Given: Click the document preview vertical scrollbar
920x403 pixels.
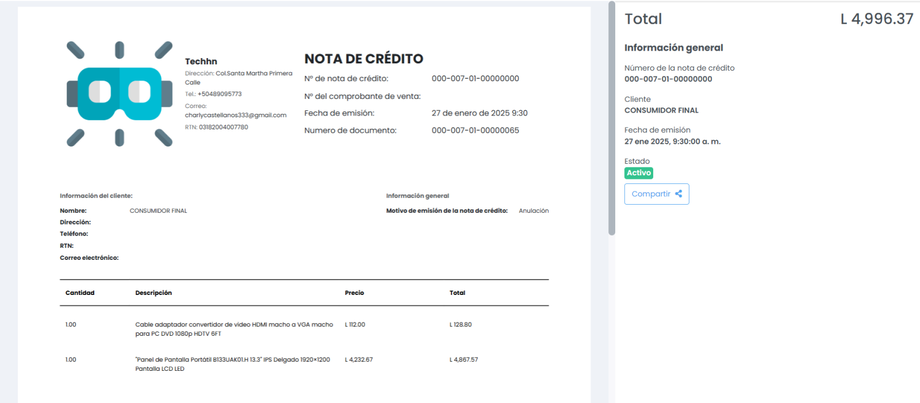Looking at the screenshot, I should click(x=612, y=120).
